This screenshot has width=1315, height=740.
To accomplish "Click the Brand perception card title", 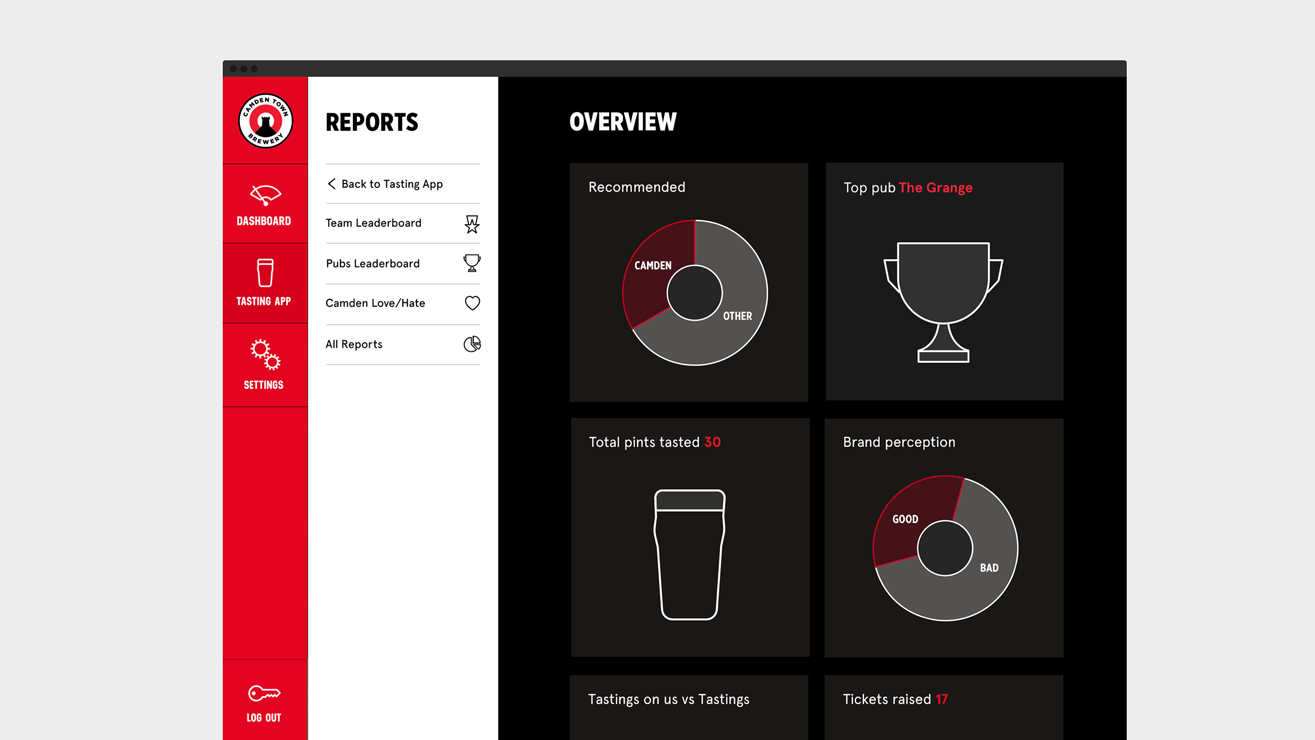I will [899, 442].
